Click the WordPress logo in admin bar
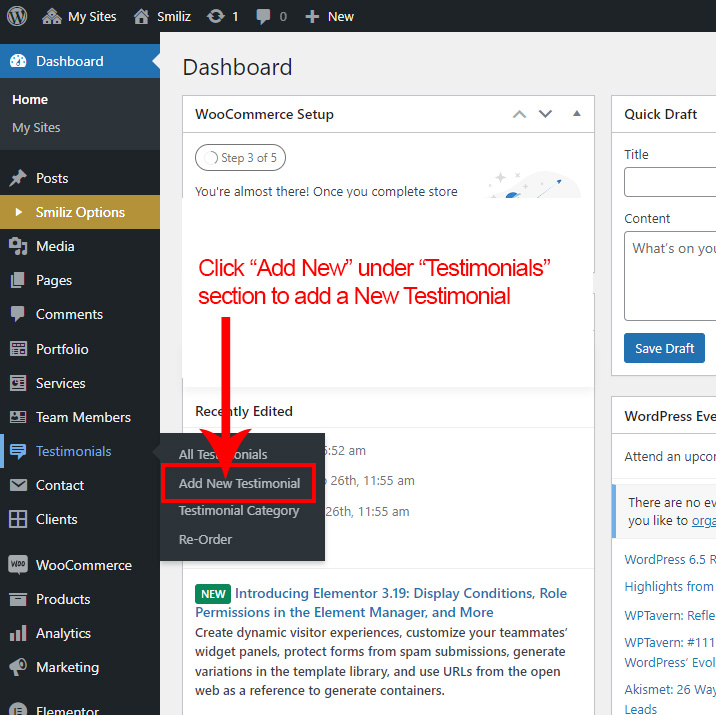The image size is (716, 715). tap(18, 16)
